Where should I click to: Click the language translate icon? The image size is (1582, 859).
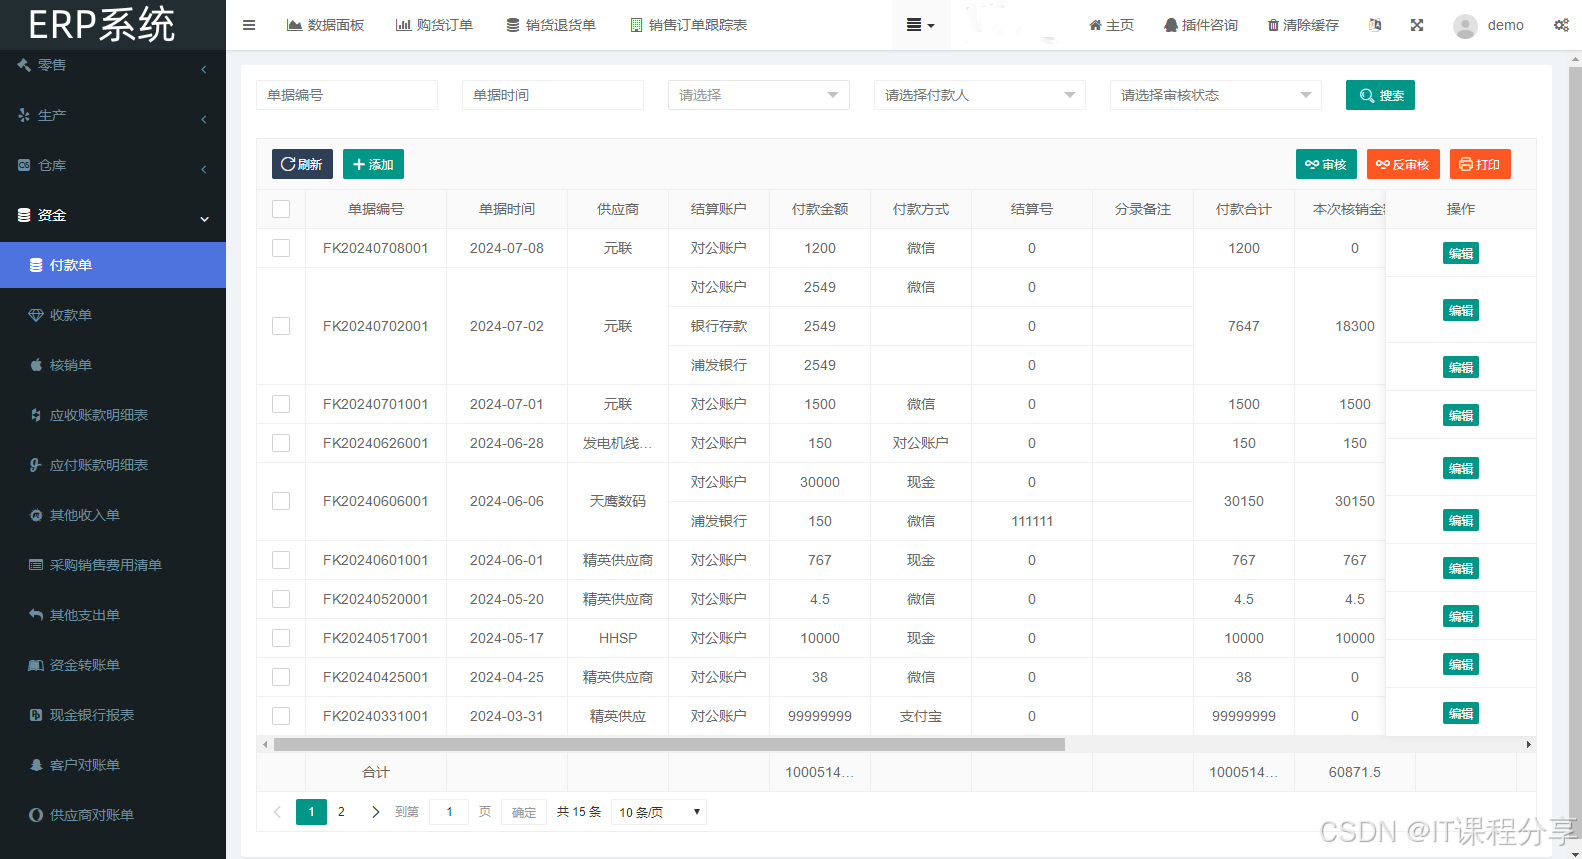click(x=1375, y=25)
